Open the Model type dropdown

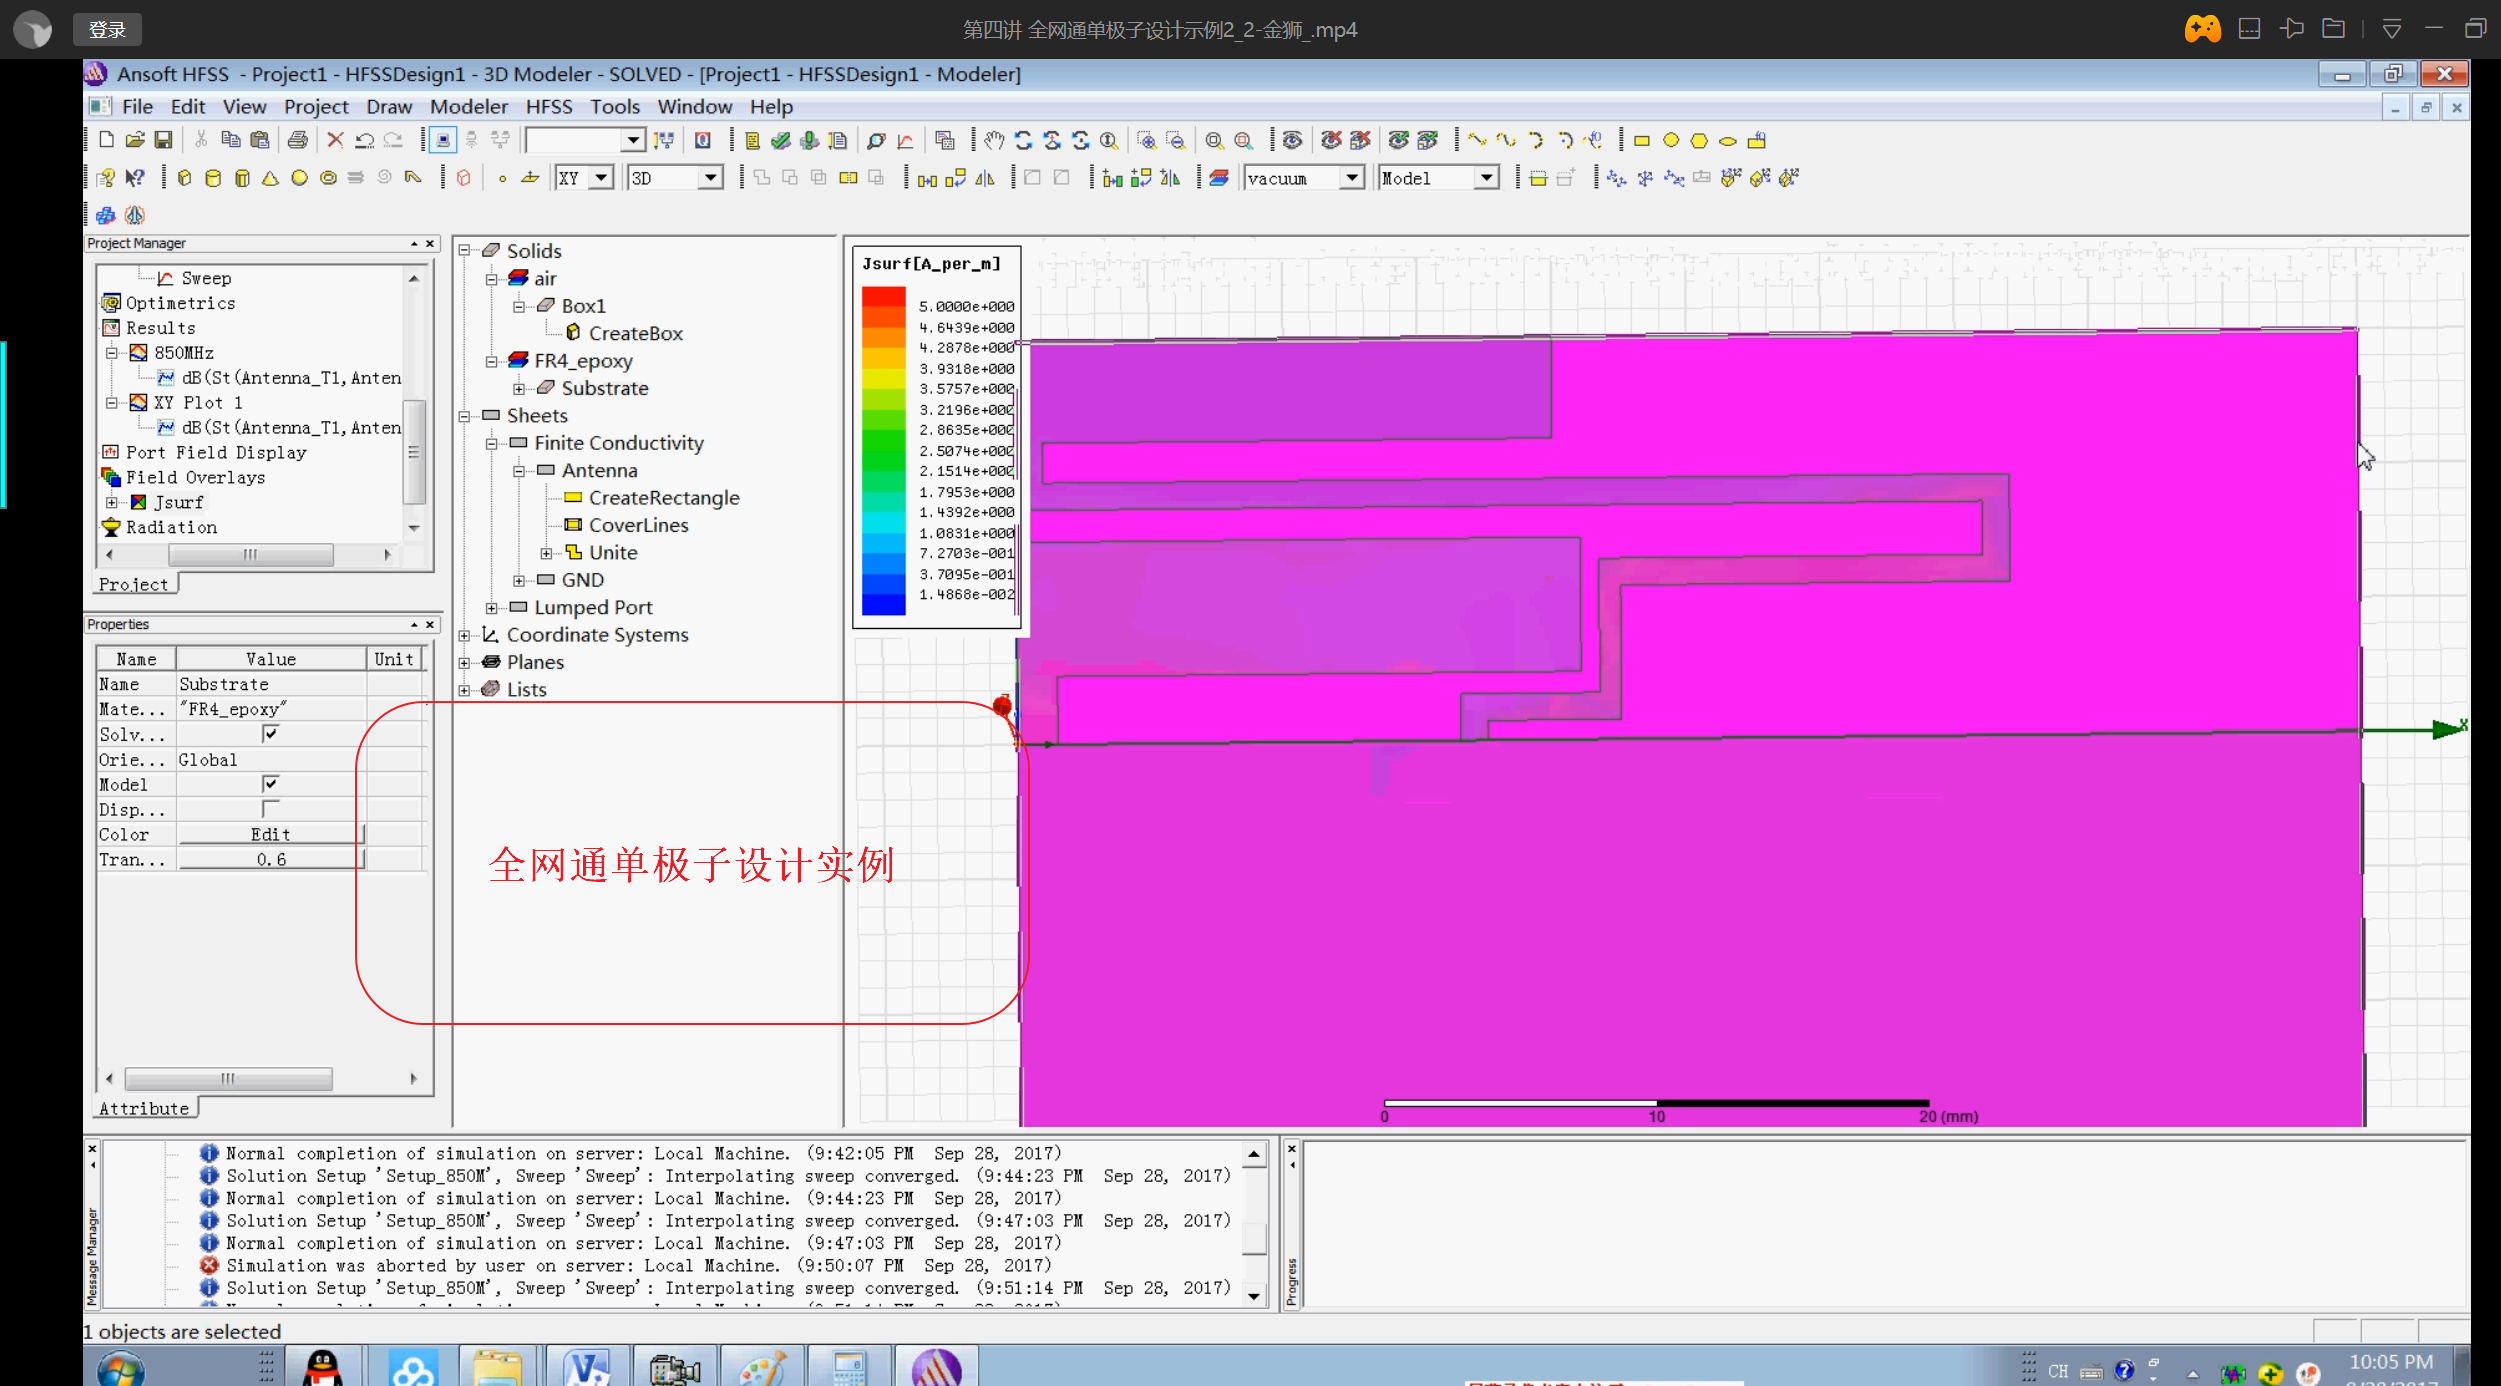(1487, 178)
